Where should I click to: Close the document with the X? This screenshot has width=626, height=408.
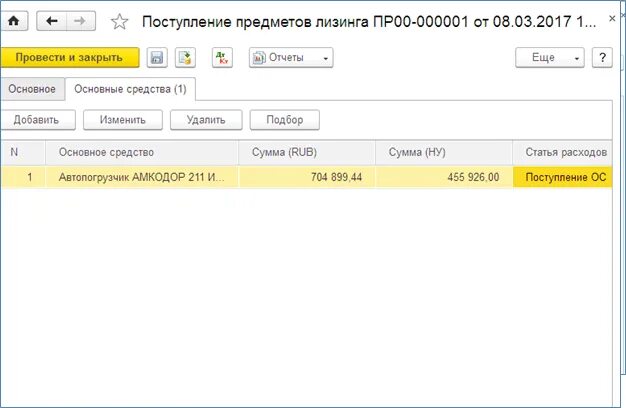[x=612, y=18]
